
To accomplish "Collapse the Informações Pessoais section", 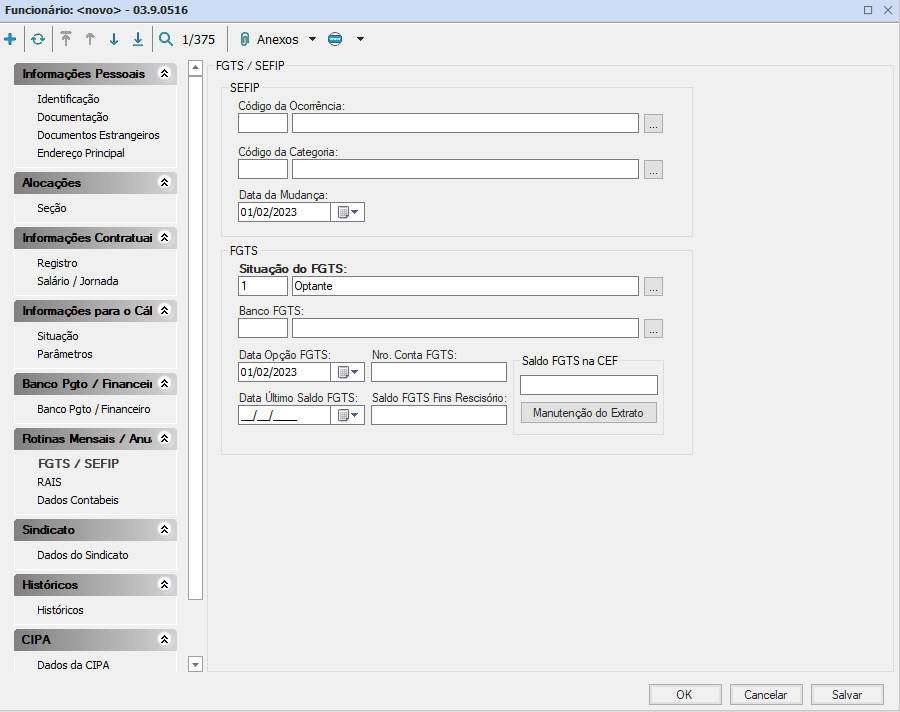I will (x=165, y=74).
